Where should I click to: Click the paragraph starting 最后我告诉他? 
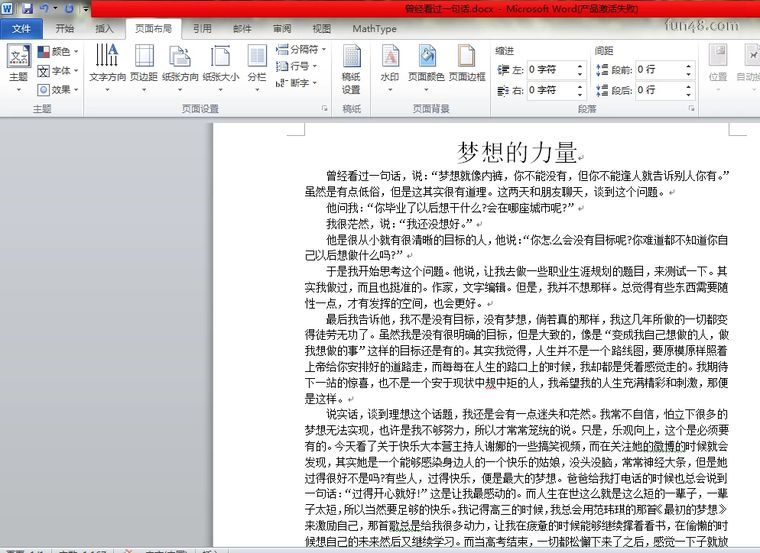(517, 359)
